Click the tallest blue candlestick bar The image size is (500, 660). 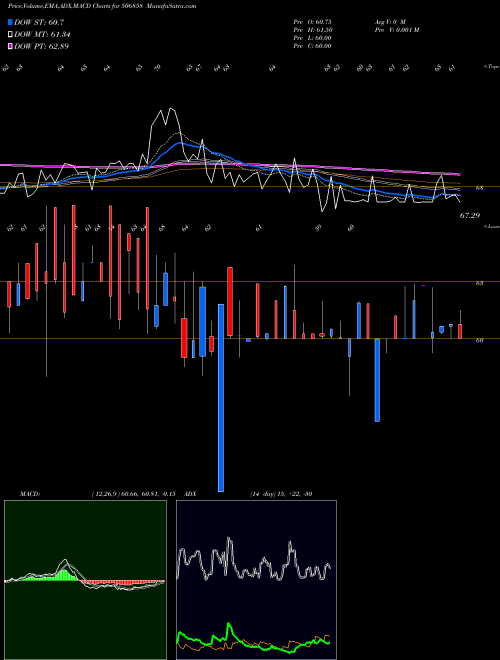coord(221,397)
